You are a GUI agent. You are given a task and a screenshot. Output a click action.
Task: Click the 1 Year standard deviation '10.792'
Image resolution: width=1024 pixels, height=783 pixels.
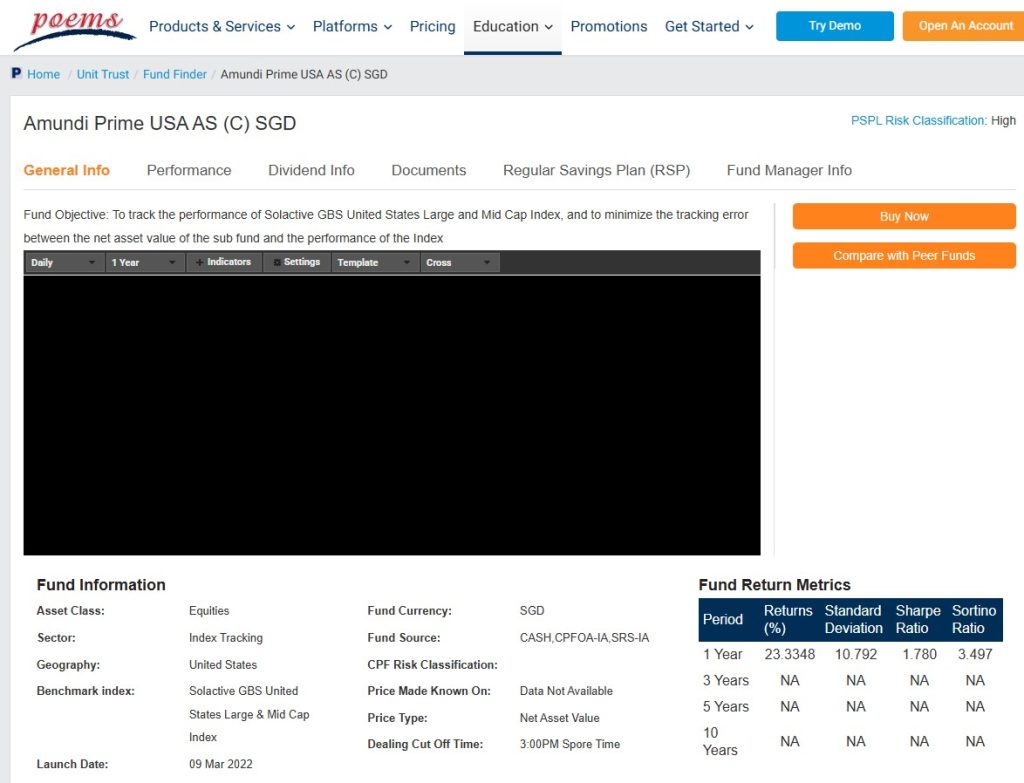856,654
